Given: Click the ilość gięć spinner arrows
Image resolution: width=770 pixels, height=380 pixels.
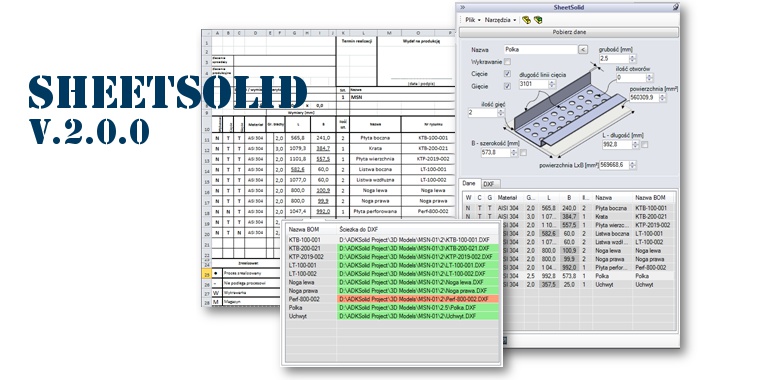Looking at the screenshot, I should pyautogui.click(x=500, y=113).
